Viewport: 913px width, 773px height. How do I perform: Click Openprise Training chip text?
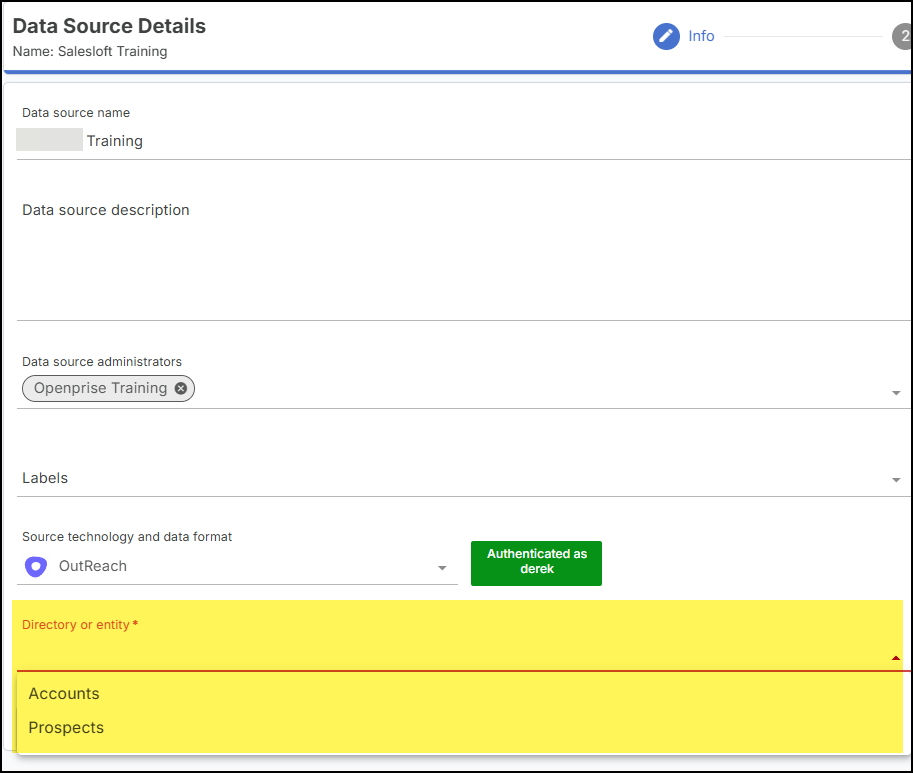pyautogui.click(x=100, y=388)
